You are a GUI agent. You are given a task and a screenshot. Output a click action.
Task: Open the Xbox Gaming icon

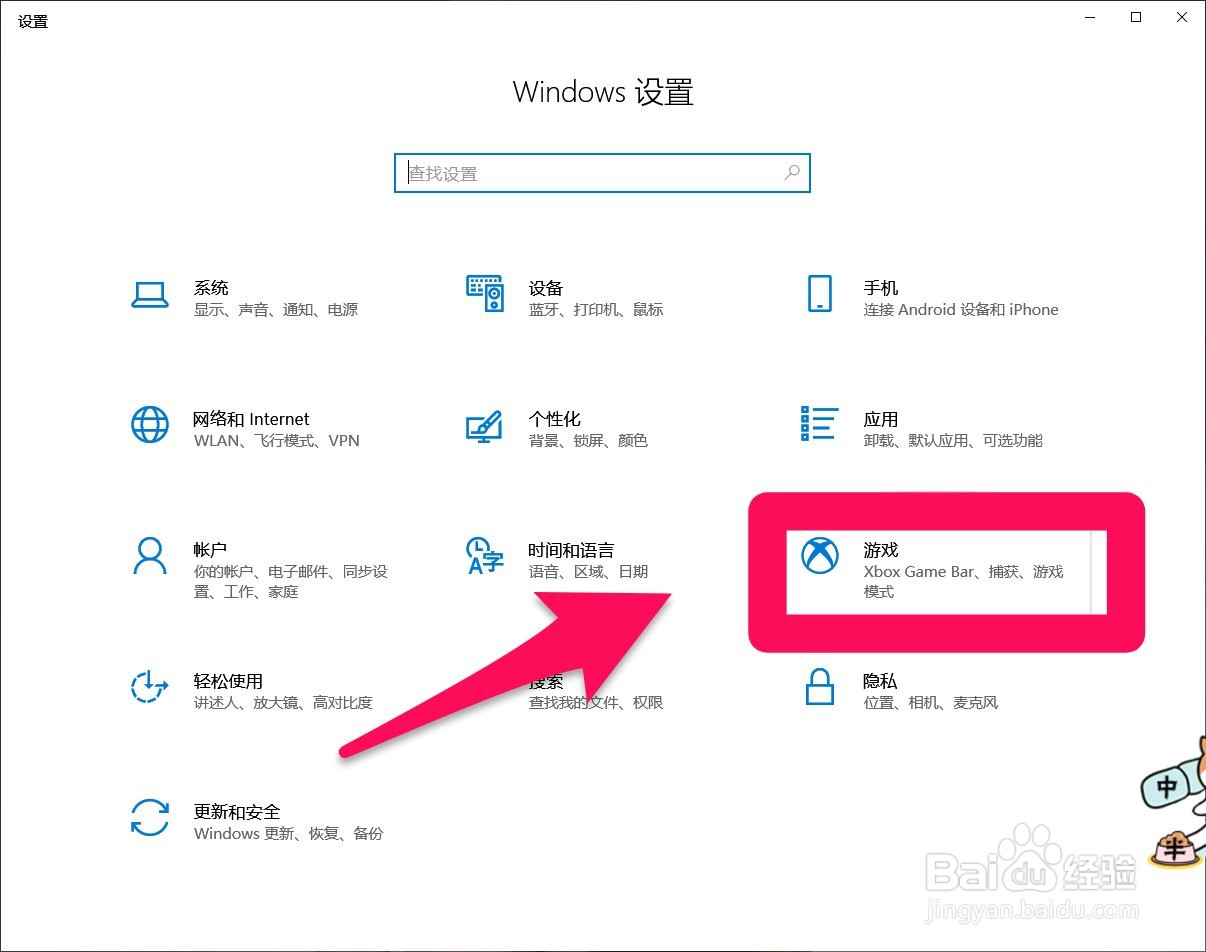pyautogui.click(x=820, y=555)
